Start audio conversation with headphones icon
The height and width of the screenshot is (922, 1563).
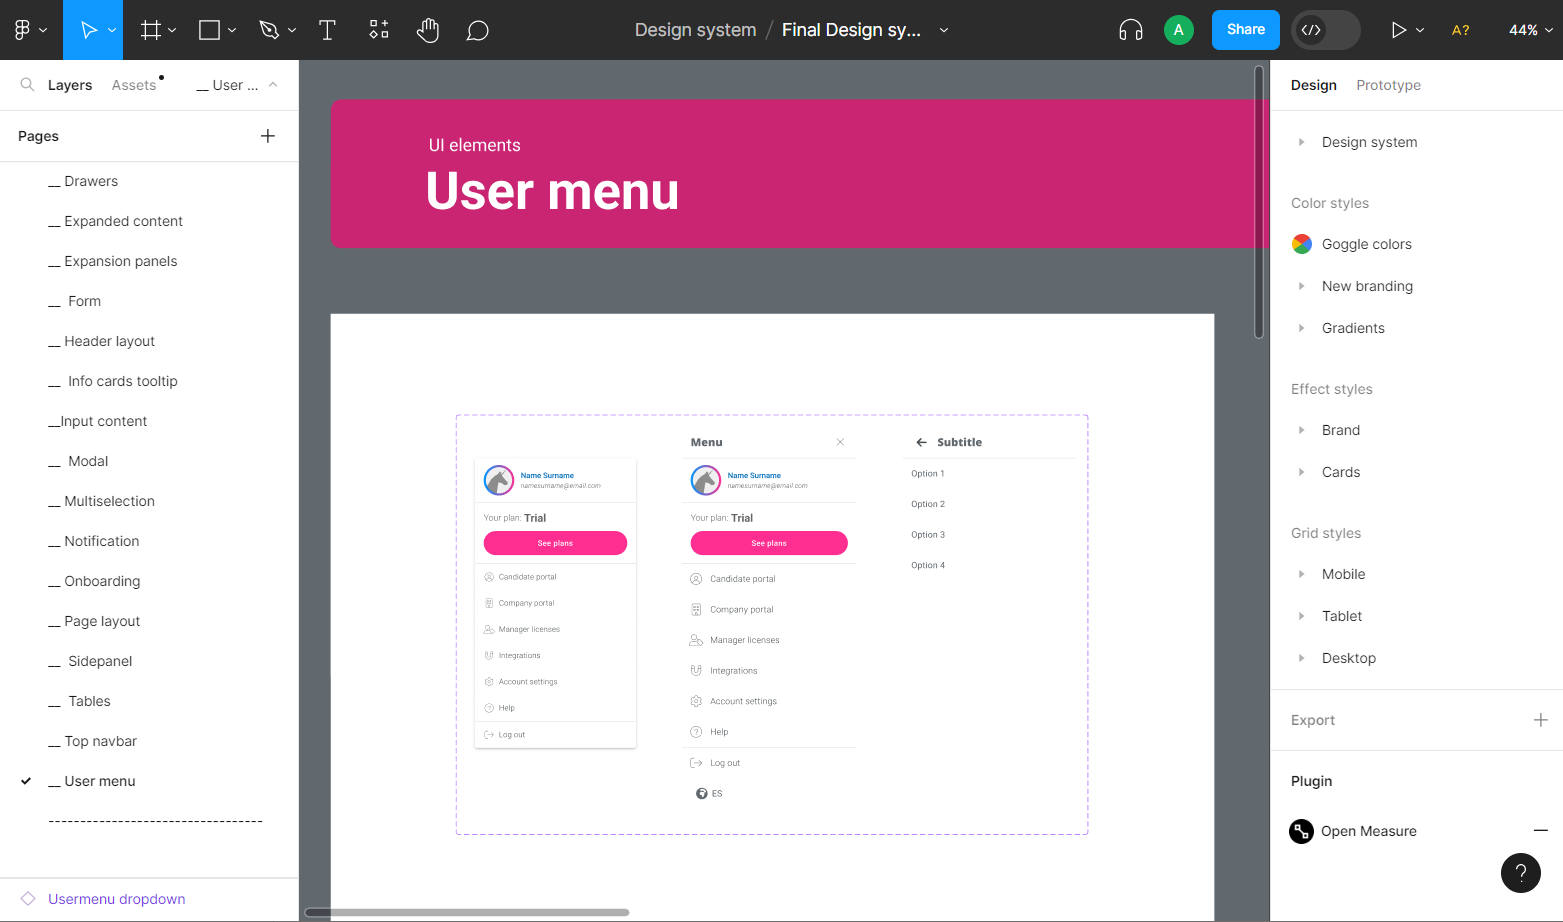coord(1131,30)
